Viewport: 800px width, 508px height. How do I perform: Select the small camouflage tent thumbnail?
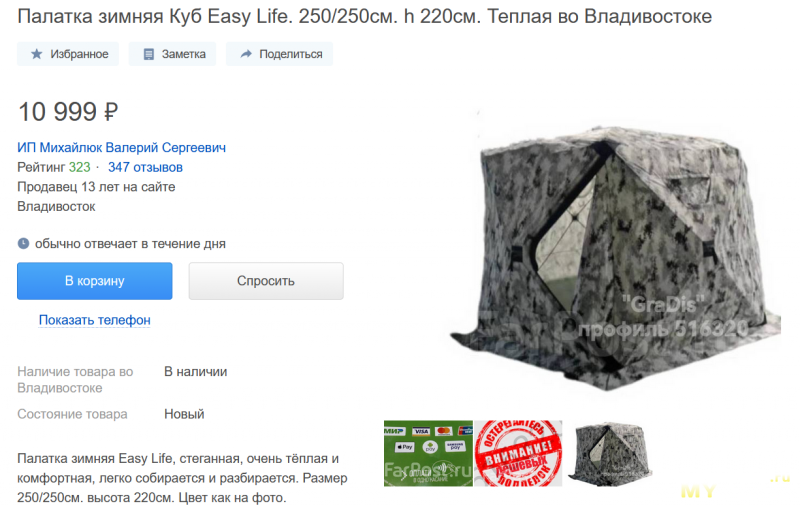[609, 452]
